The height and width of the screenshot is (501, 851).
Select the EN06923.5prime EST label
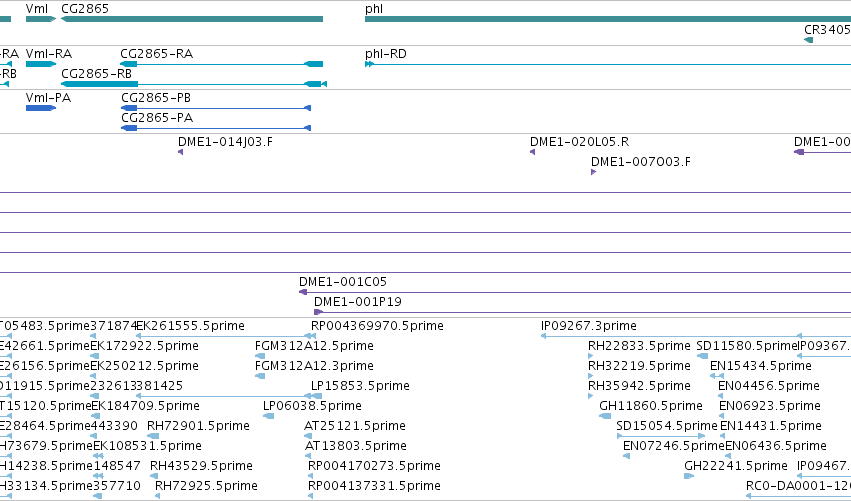pyautogui.click(x=770, y=406)
